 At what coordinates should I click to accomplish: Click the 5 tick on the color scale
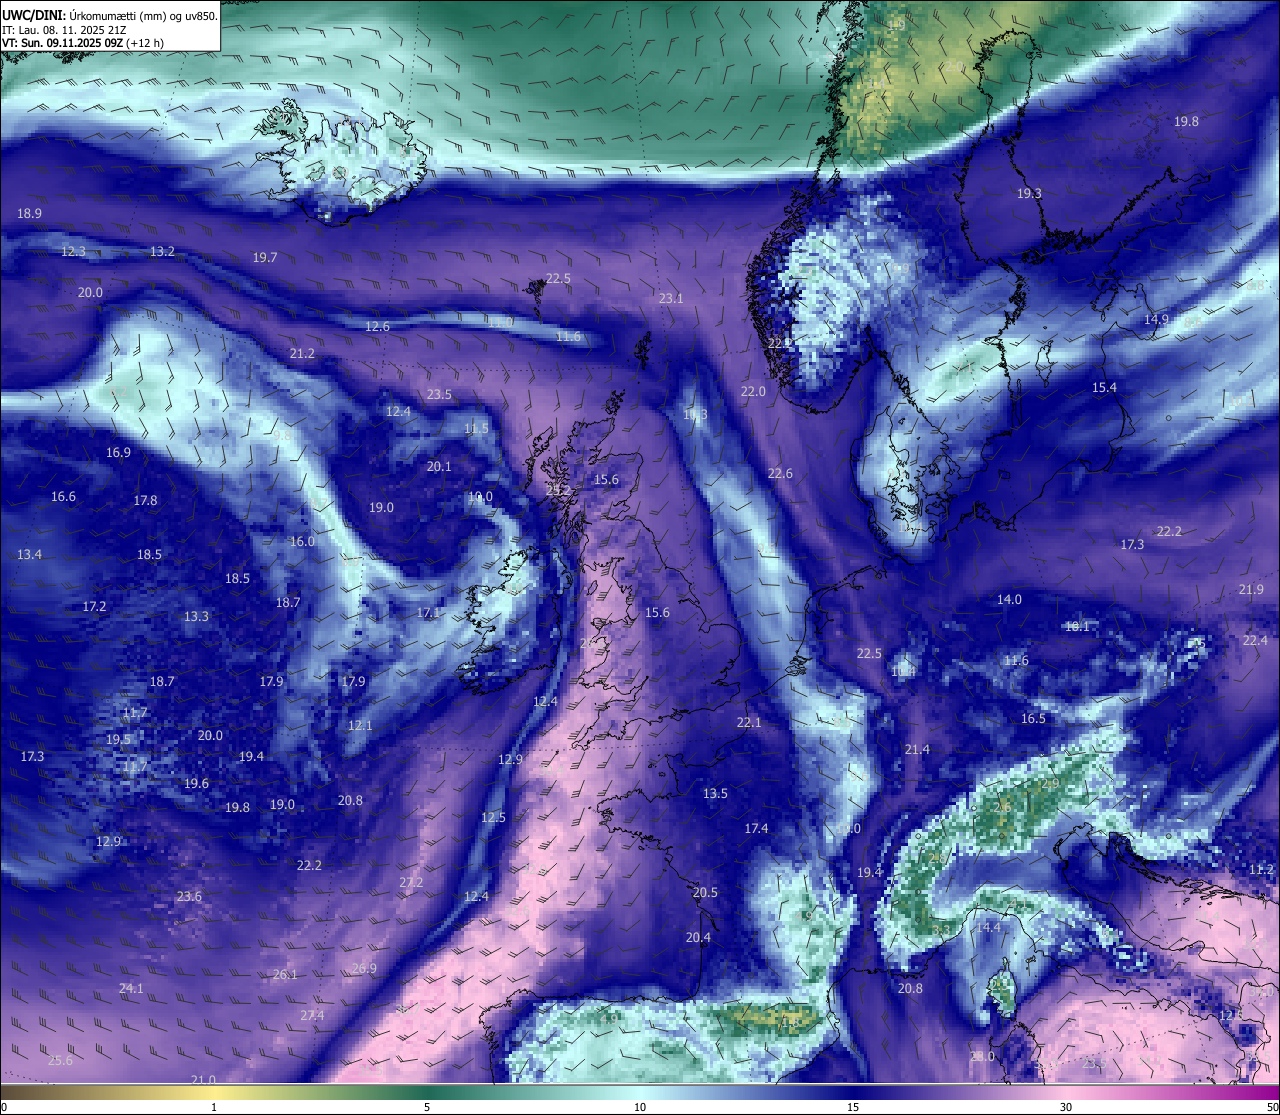pos(427,1107)
